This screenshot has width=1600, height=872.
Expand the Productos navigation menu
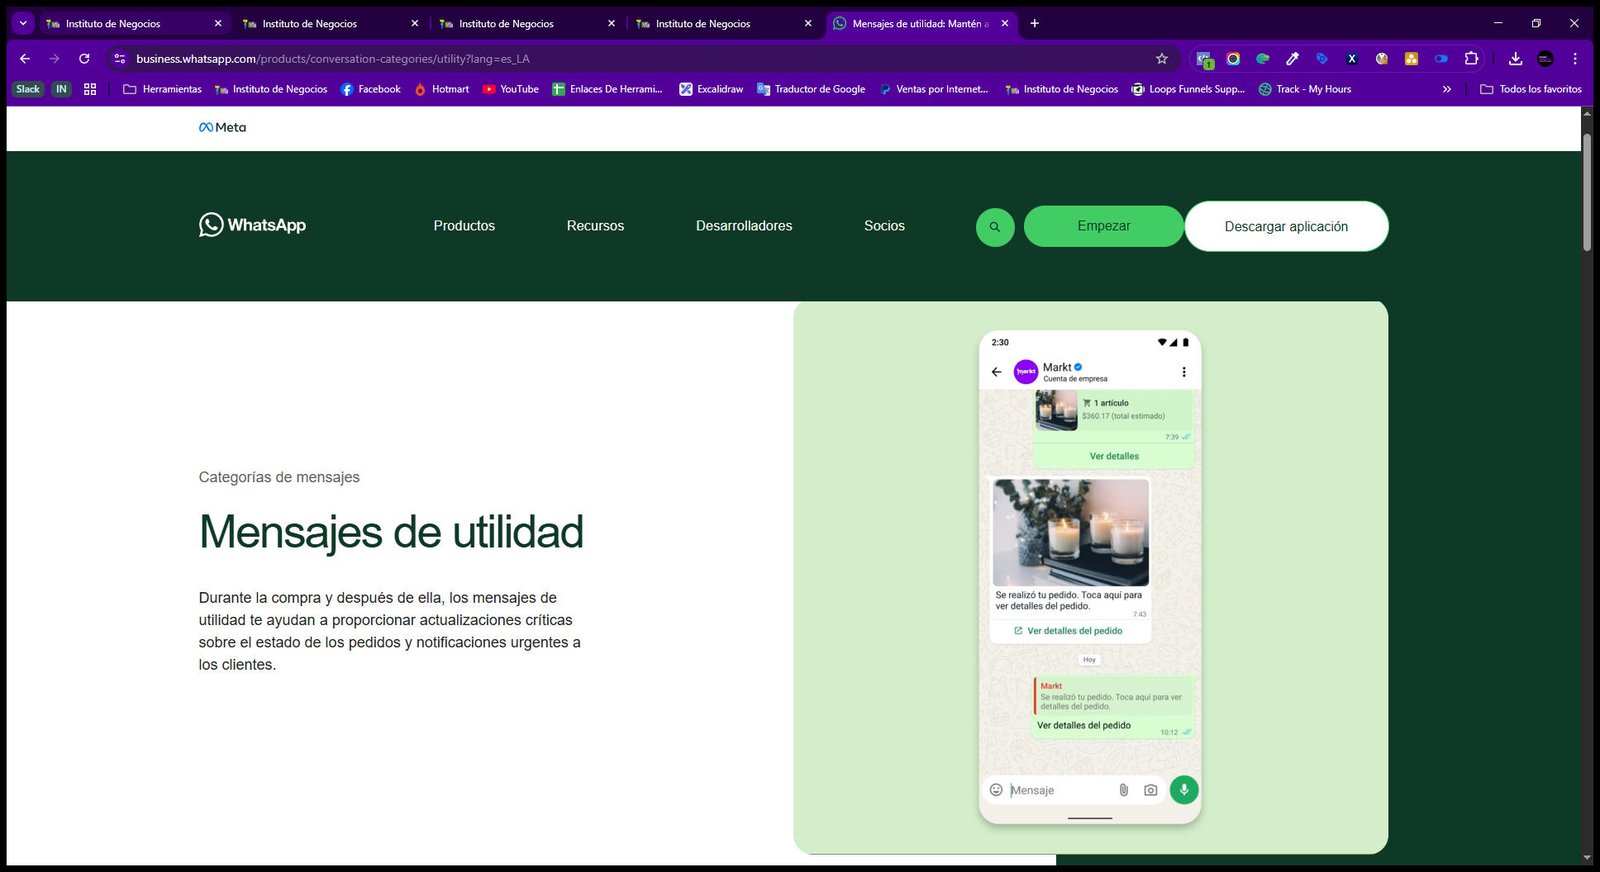[x=464, y=226]
